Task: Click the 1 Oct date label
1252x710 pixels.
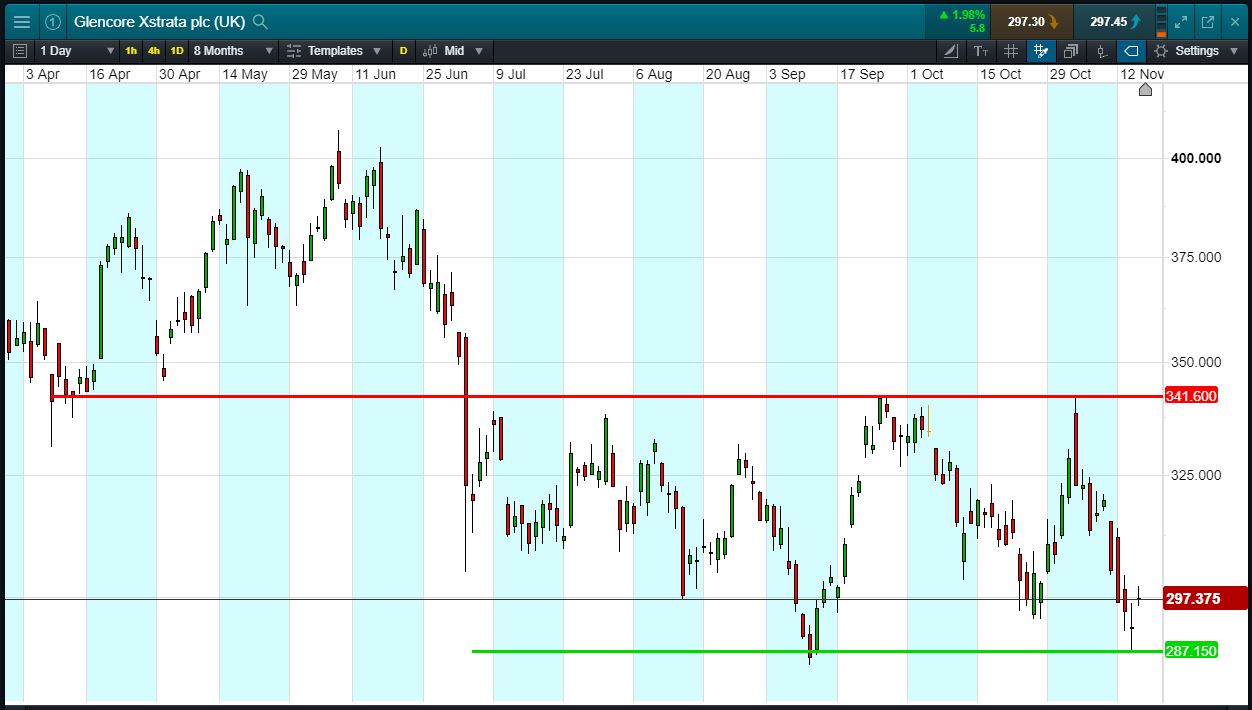Action: (926, 74)
